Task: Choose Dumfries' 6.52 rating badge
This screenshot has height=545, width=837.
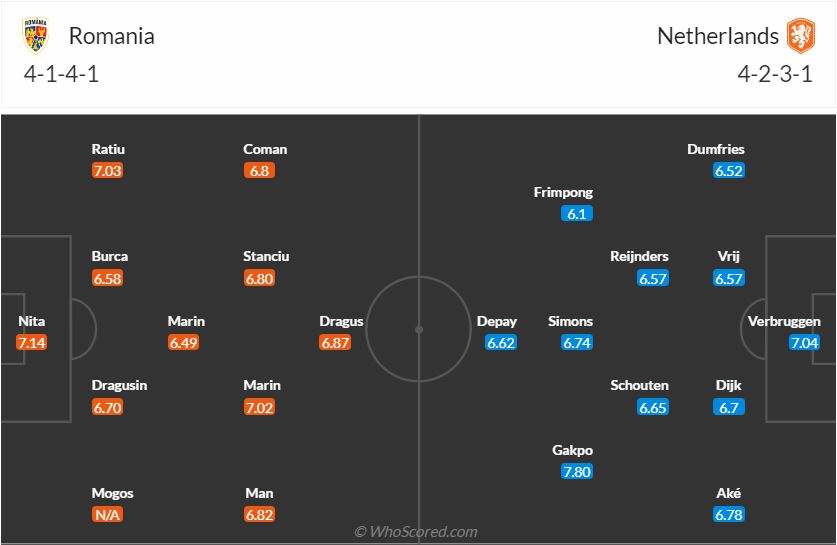Action: [729, 171]
